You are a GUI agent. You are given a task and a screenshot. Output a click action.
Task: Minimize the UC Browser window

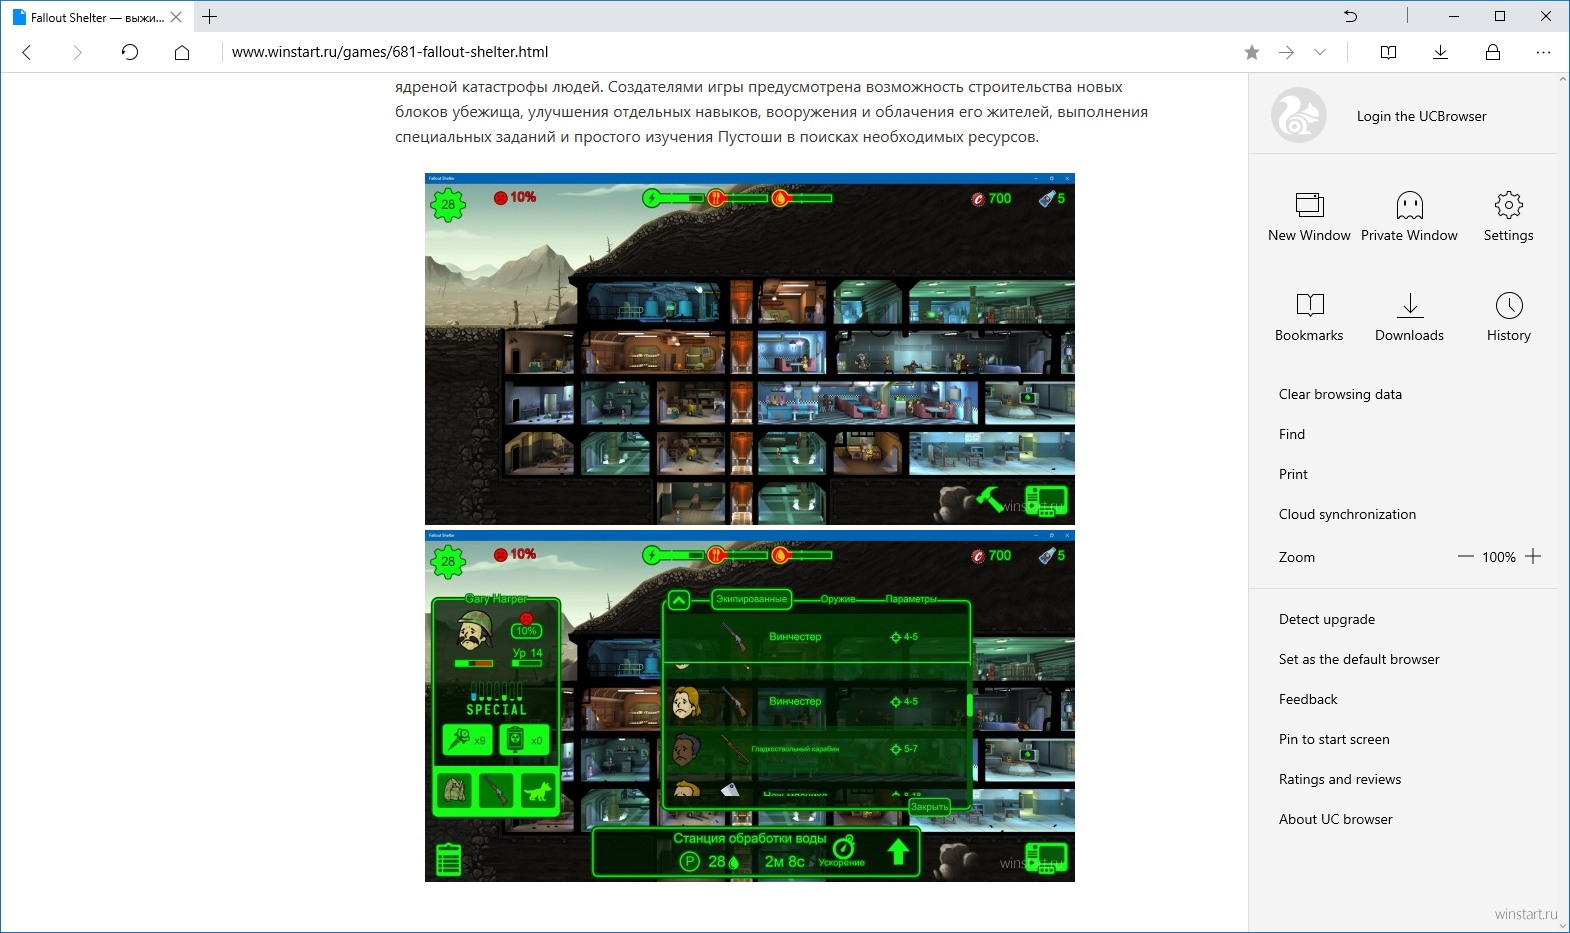tap(1454, 16)
